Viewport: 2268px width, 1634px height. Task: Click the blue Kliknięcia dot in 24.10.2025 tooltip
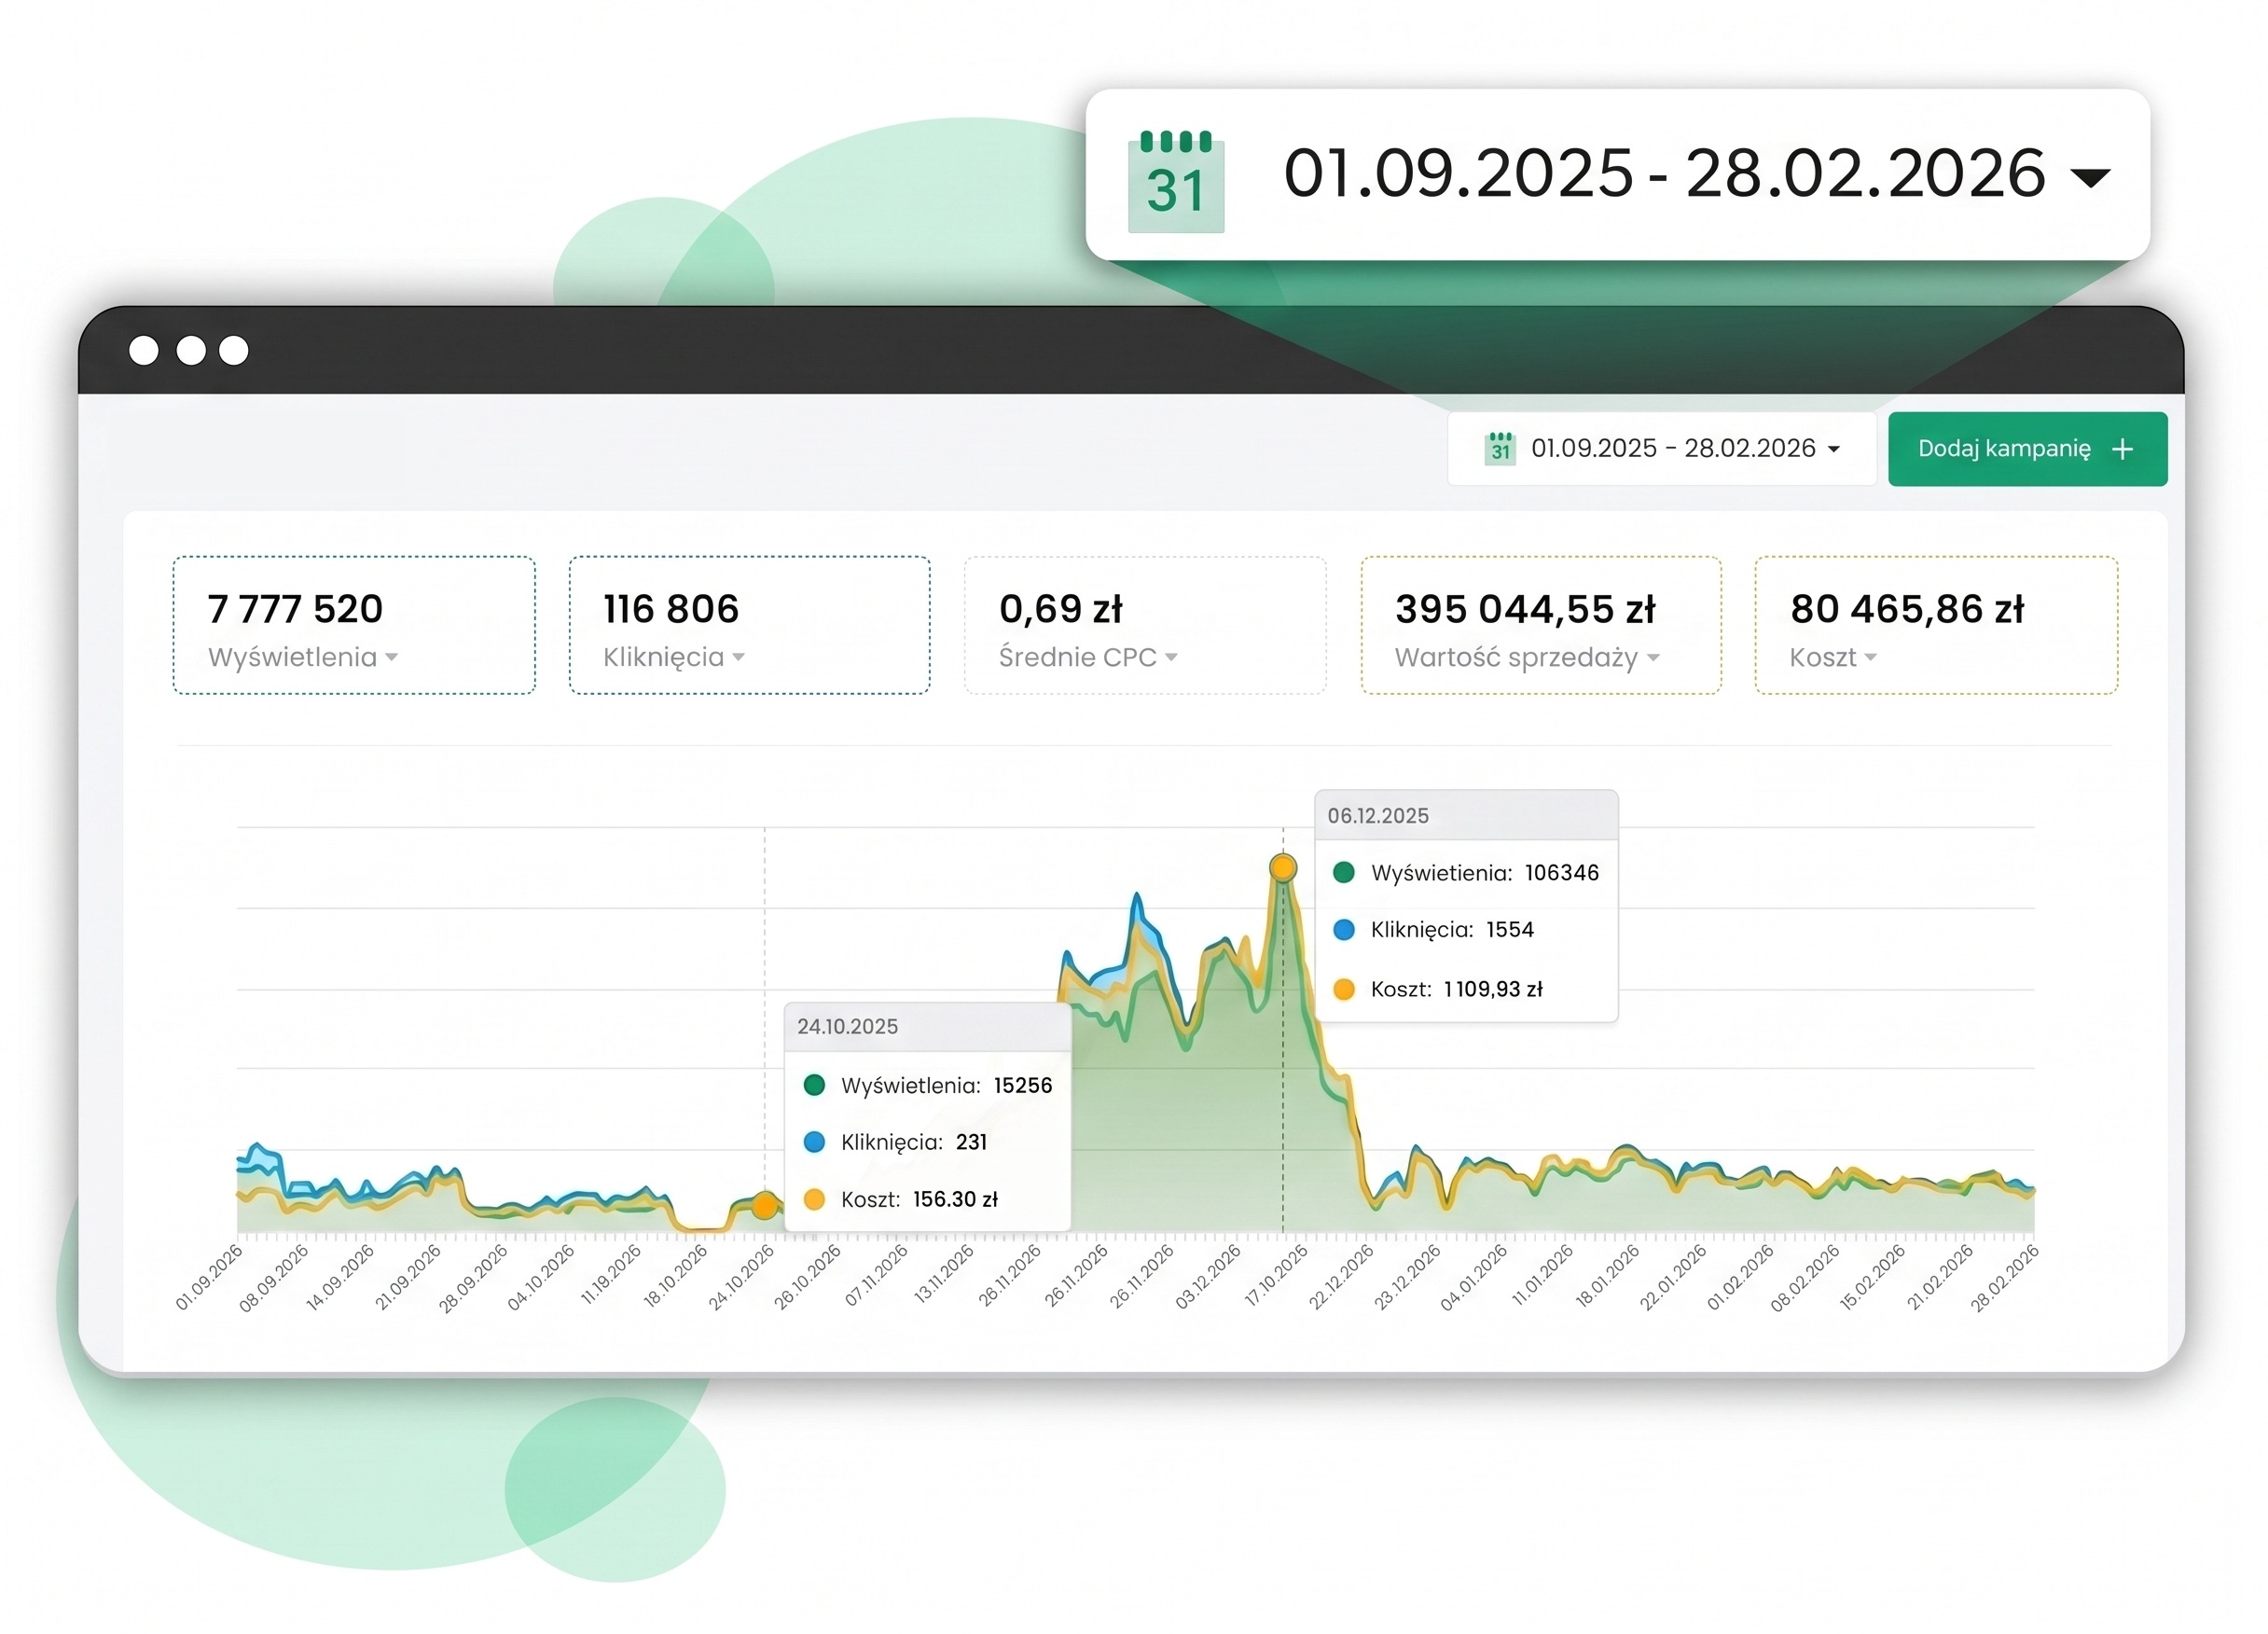pyautogui.click(x=814, y=1142)
